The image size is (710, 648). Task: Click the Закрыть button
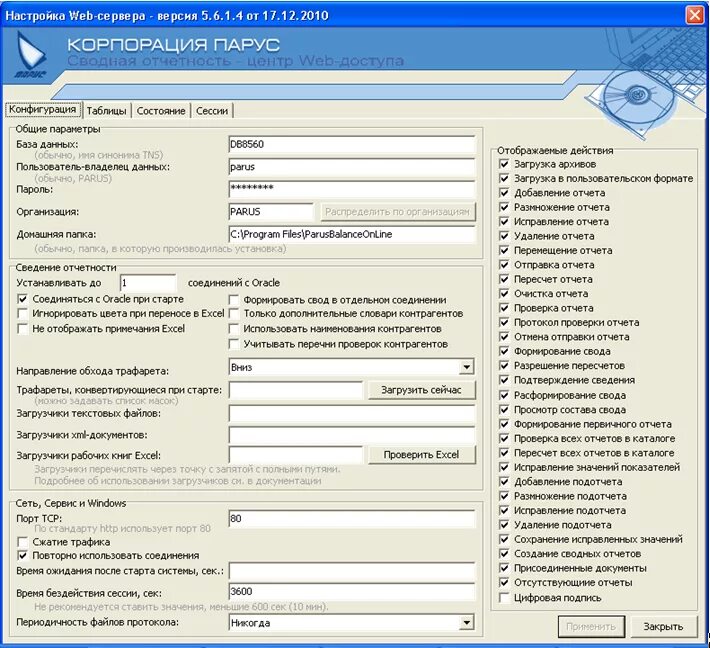[663, 627]
